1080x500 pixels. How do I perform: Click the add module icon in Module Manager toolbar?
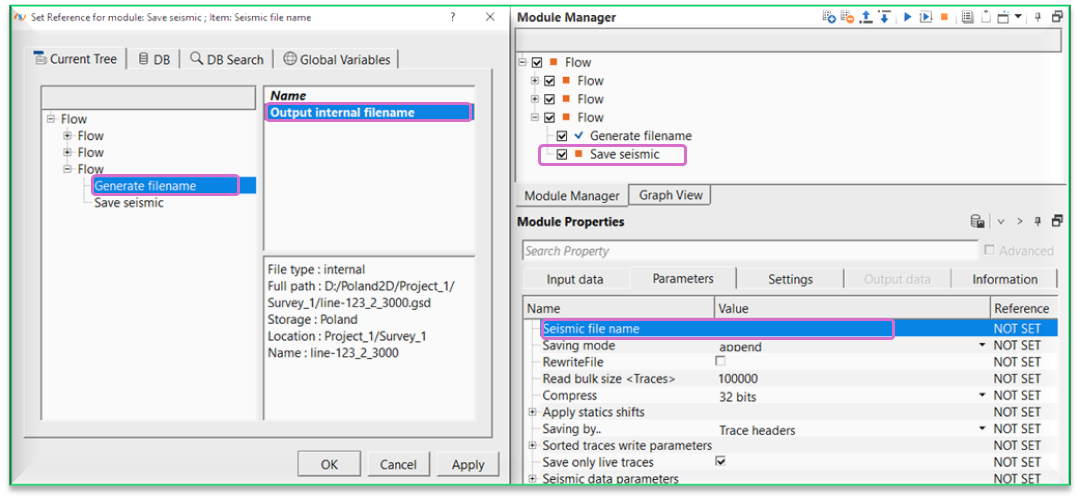click(x=829, y=17)
